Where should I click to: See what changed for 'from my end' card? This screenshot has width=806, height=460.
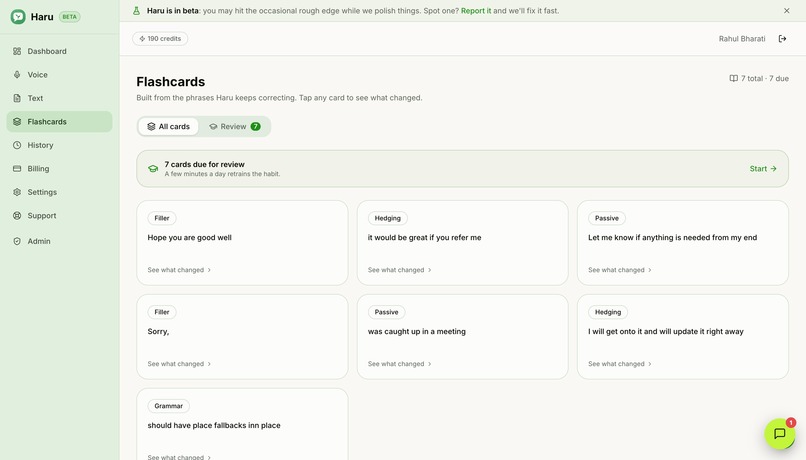tap(619, 270)
